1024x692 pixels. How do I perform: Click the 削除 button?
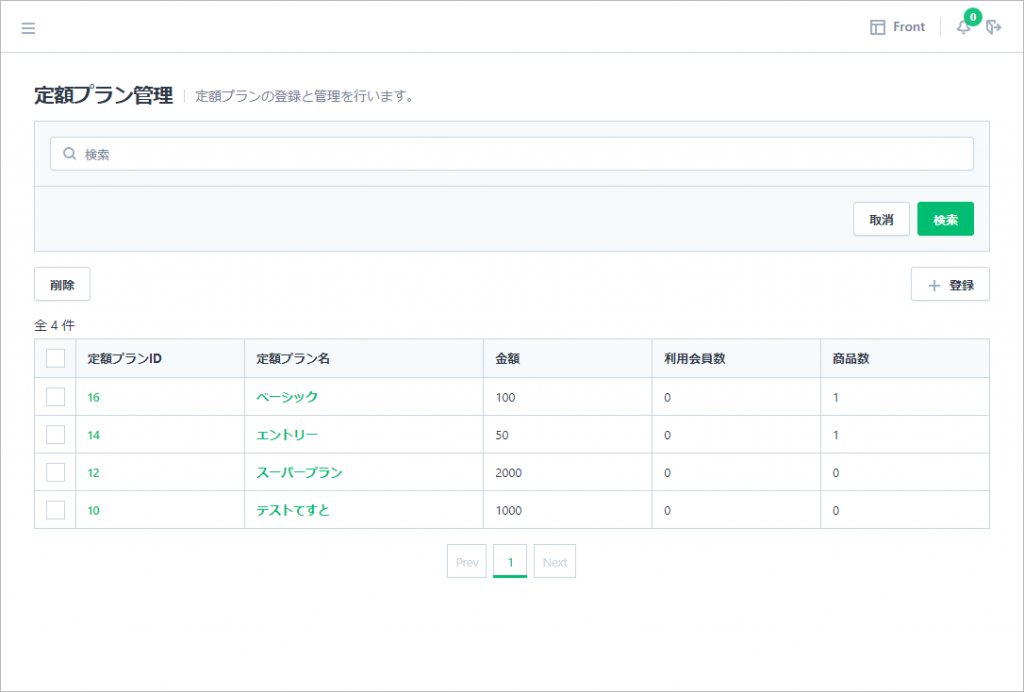pyautogui.click(x=62, y=285)
